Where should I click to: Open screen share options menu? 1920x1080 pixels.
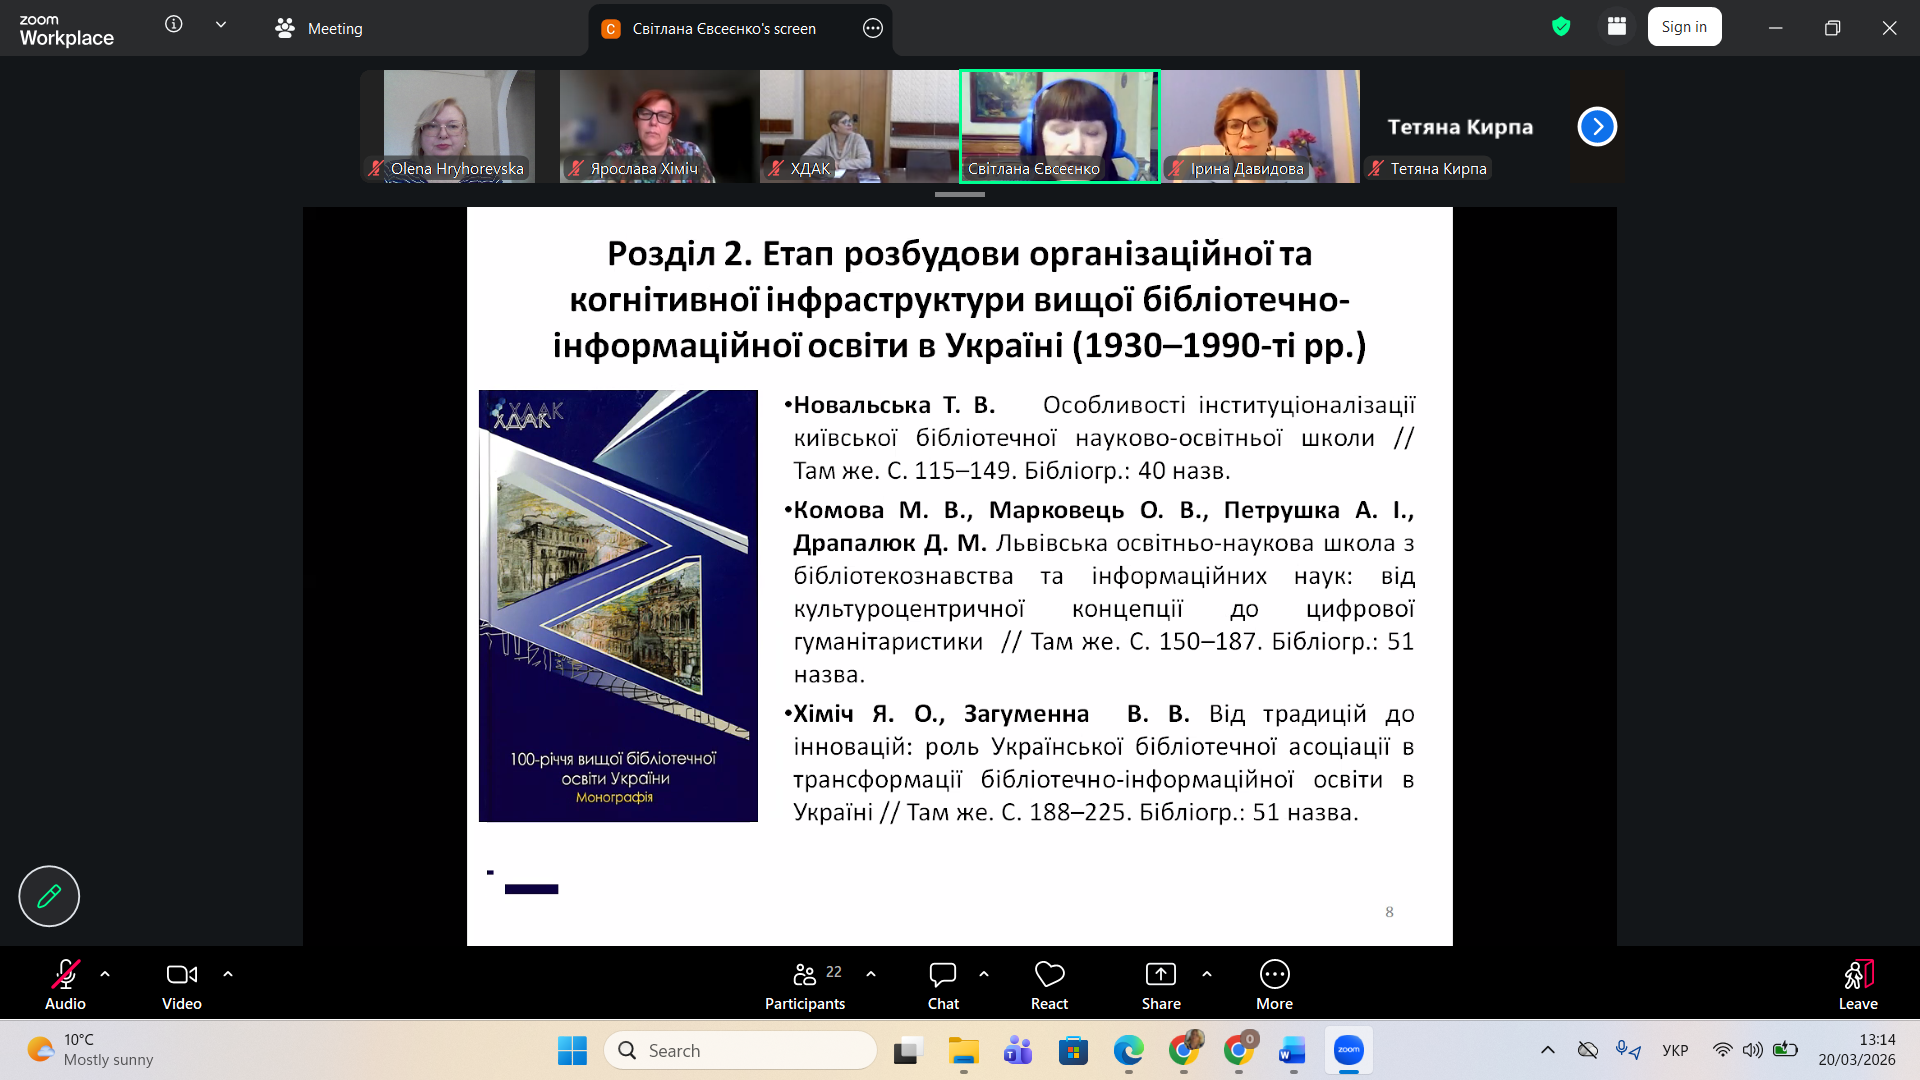873,28
